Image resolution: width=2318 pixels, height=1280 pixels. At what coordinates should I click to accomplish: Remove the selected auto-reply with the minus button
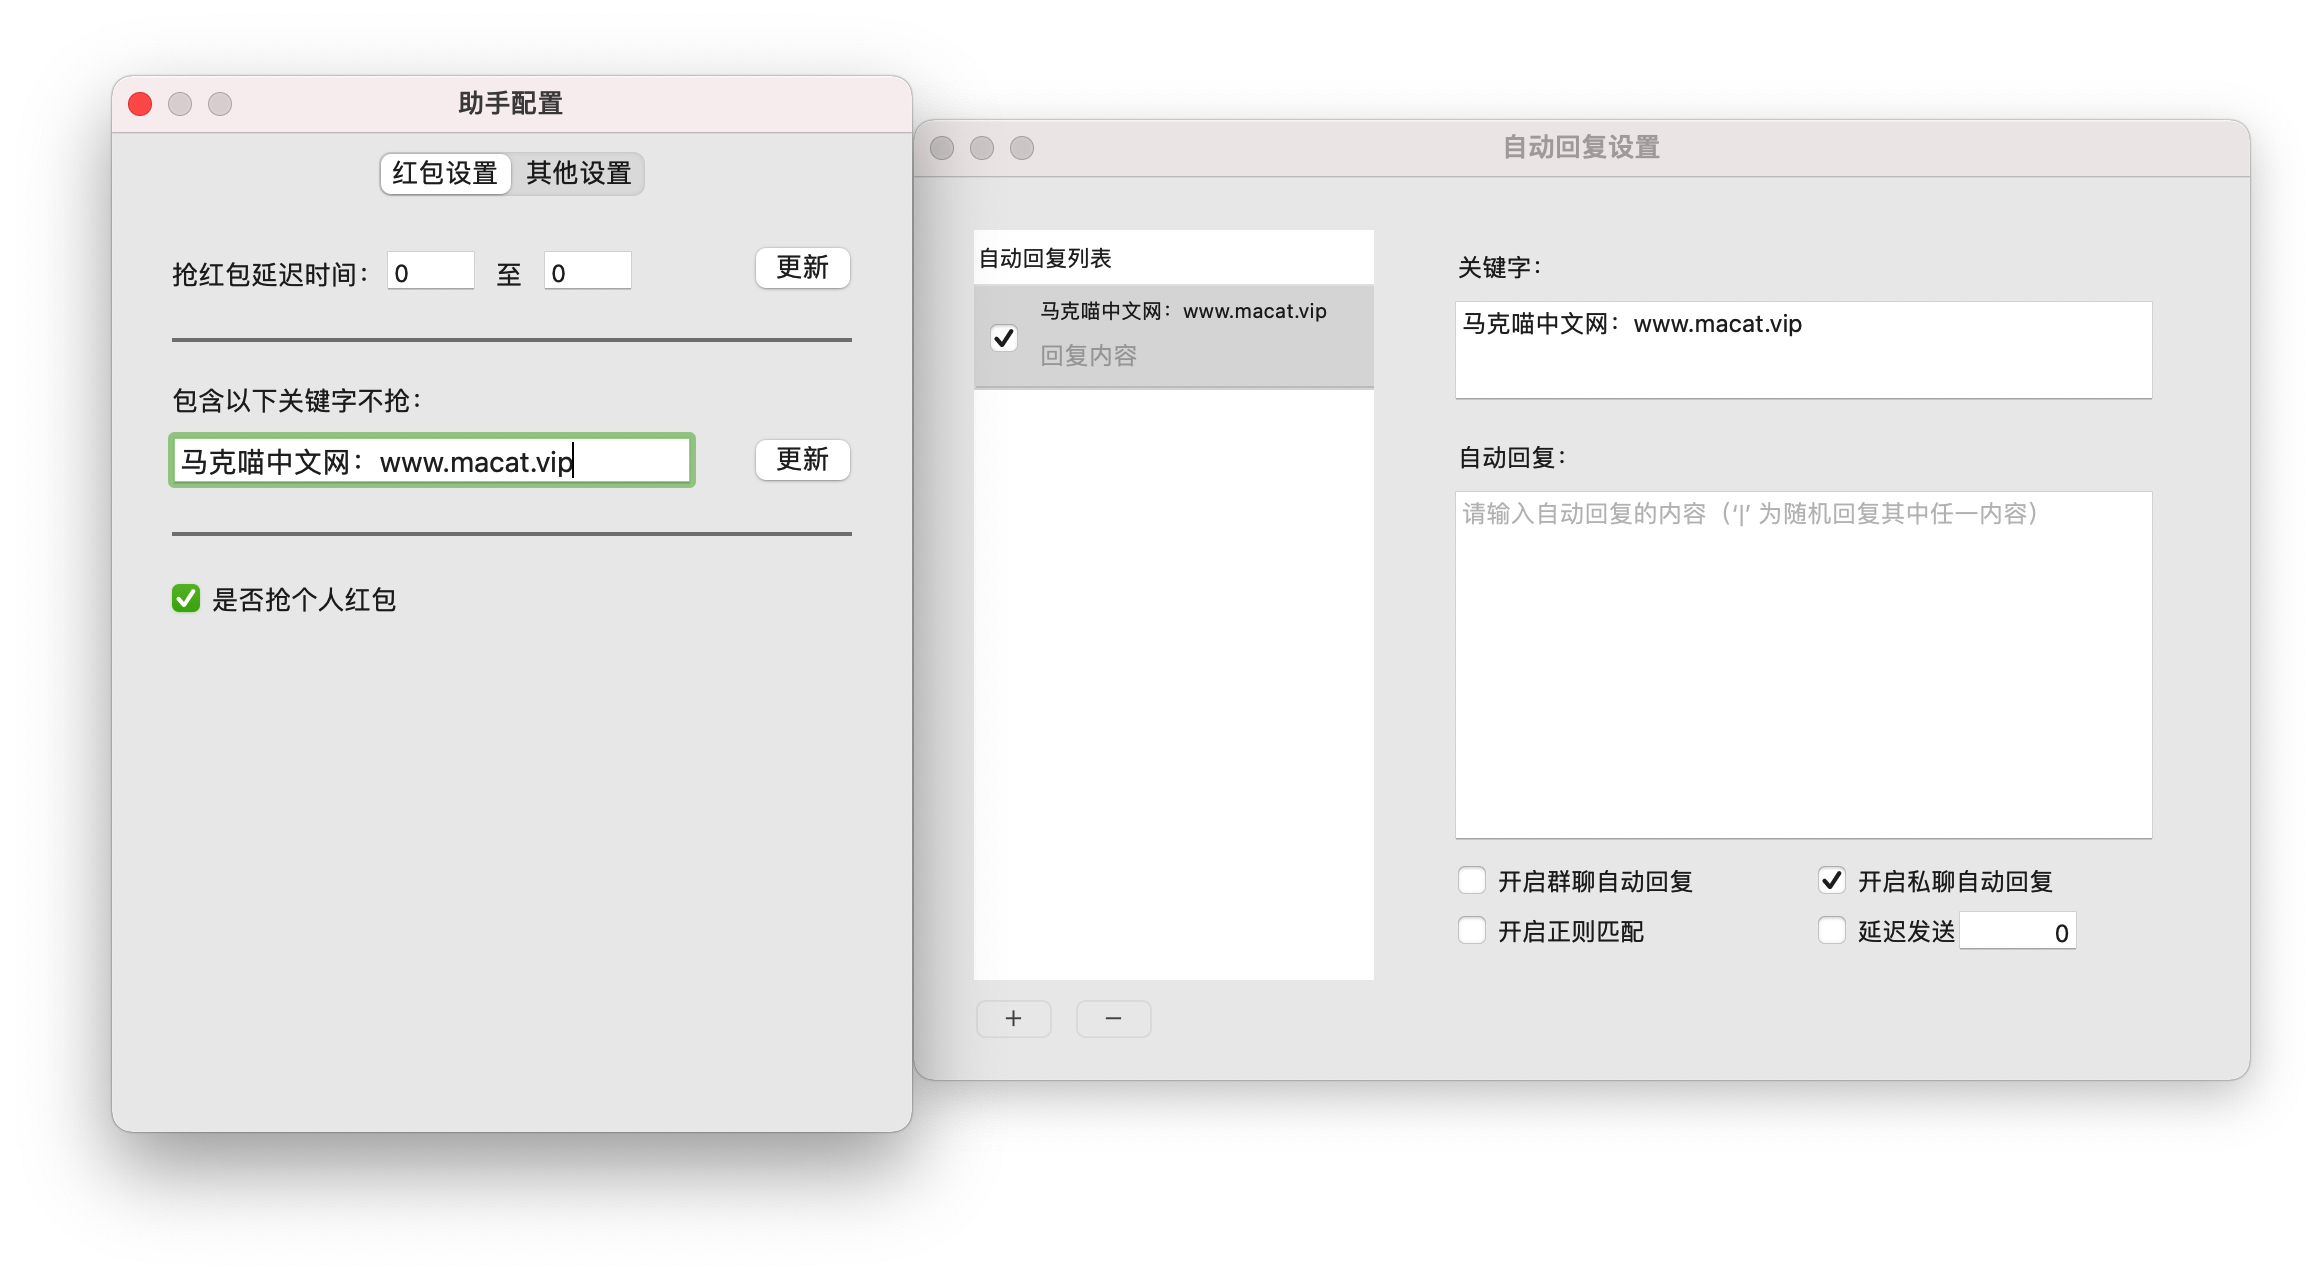(1114, 1018)
